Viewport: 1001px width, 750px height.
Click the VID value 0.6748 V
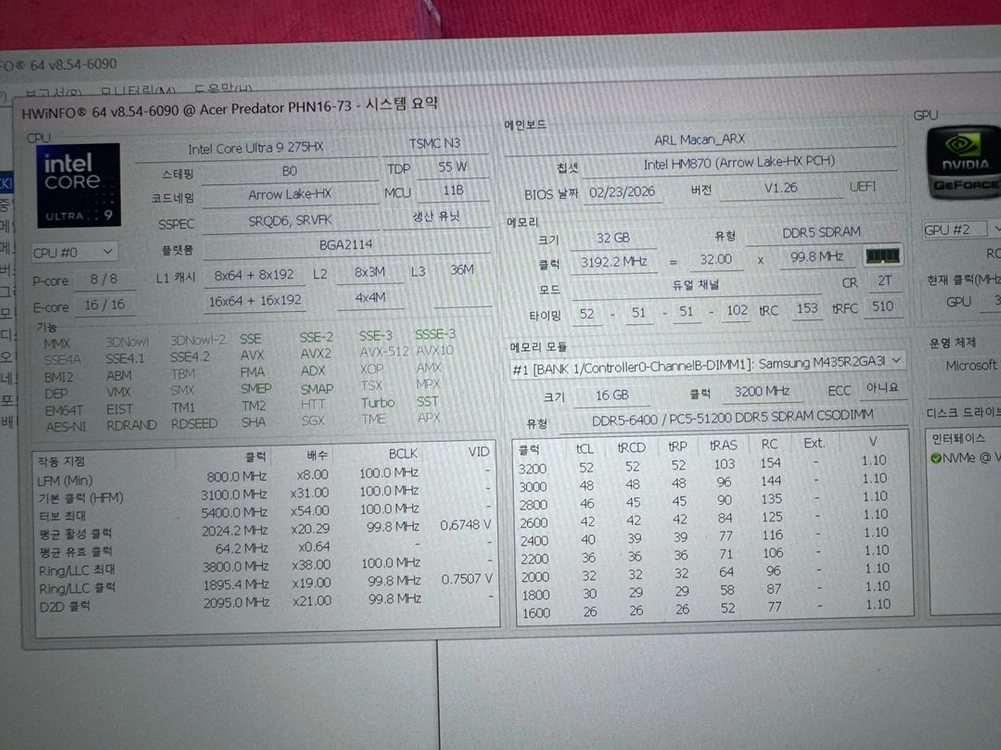(x=465, y=525)
